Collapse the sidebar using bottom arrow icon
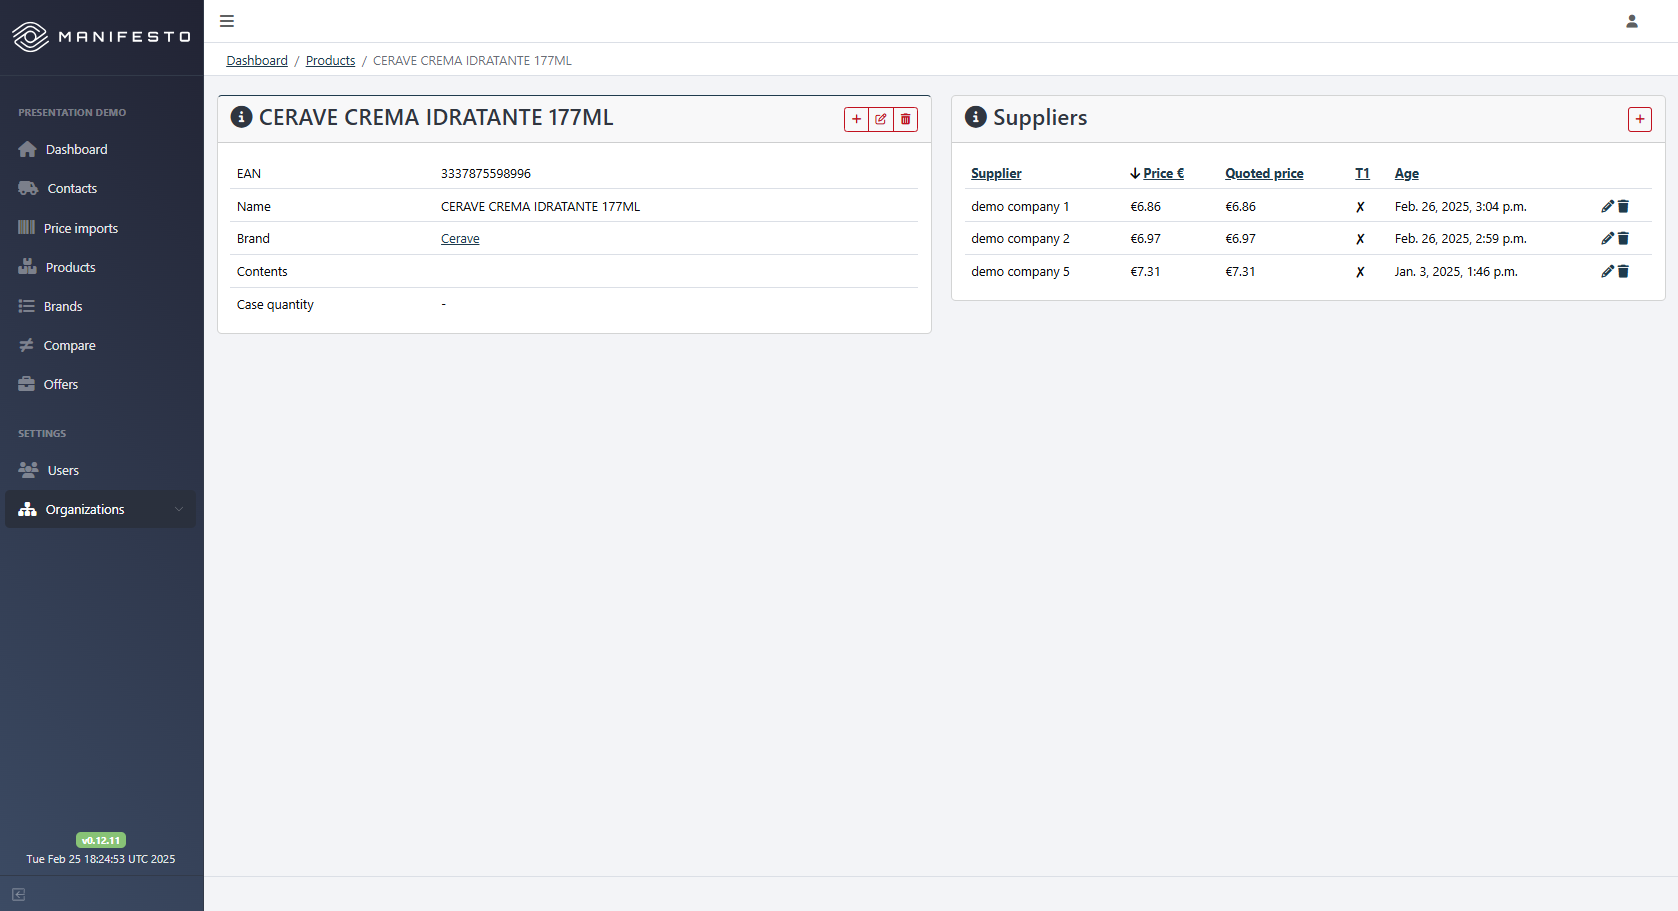Image resolution: width=1678 pixels, height=911 pixels. pos(18,894)
